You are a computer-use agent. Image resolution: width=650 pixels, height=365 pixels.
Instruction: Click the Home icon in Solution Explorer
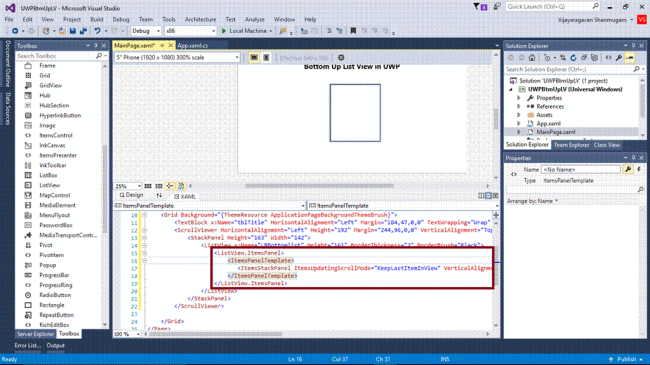532,58
